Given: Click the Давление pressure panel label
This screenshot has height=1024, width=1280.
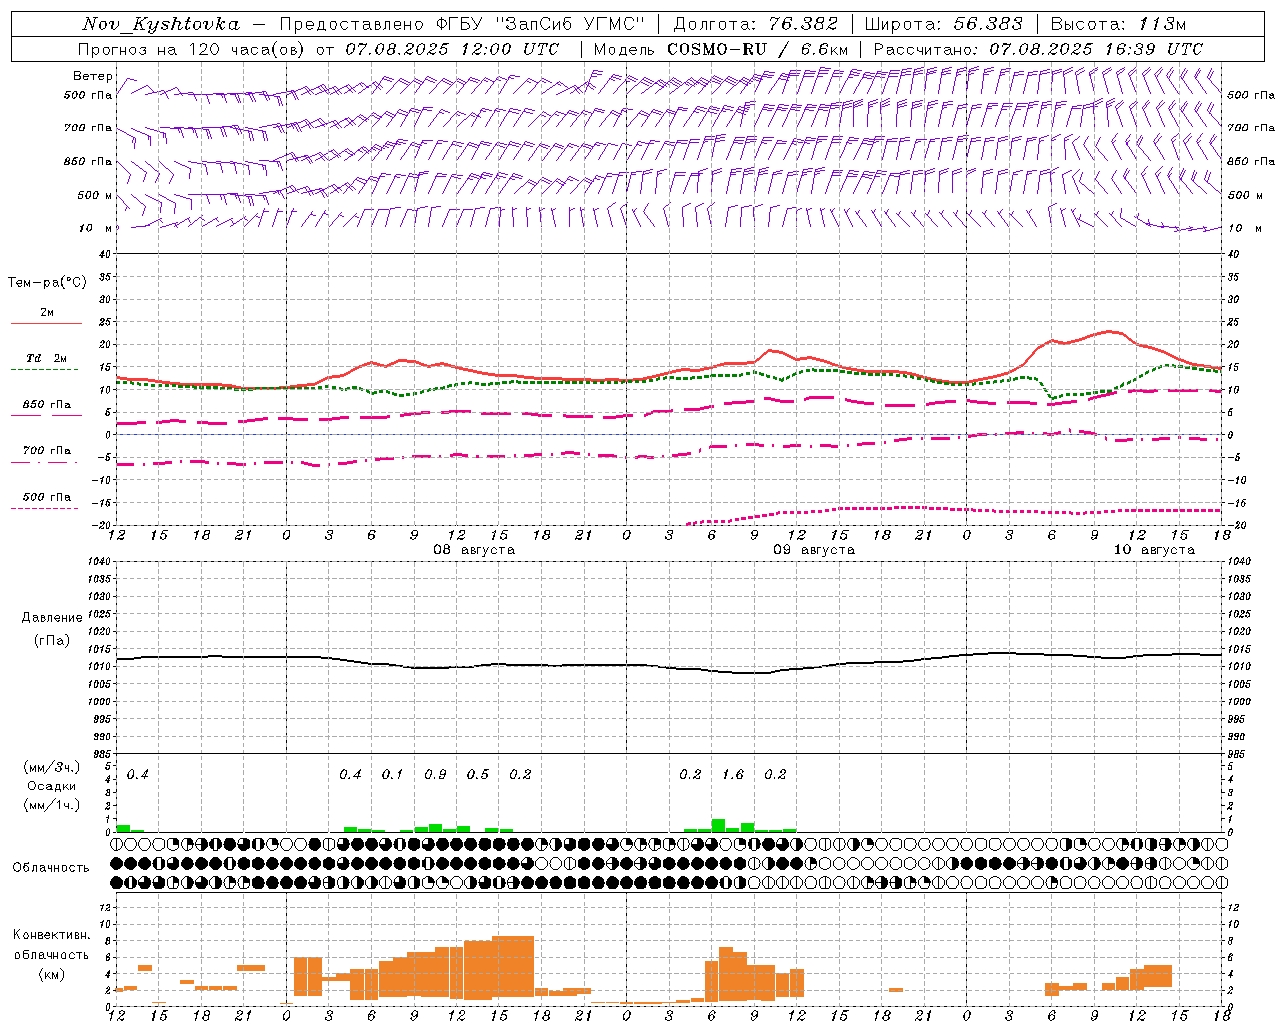Looking at the screenshot, I should click(x=52, y=618).
